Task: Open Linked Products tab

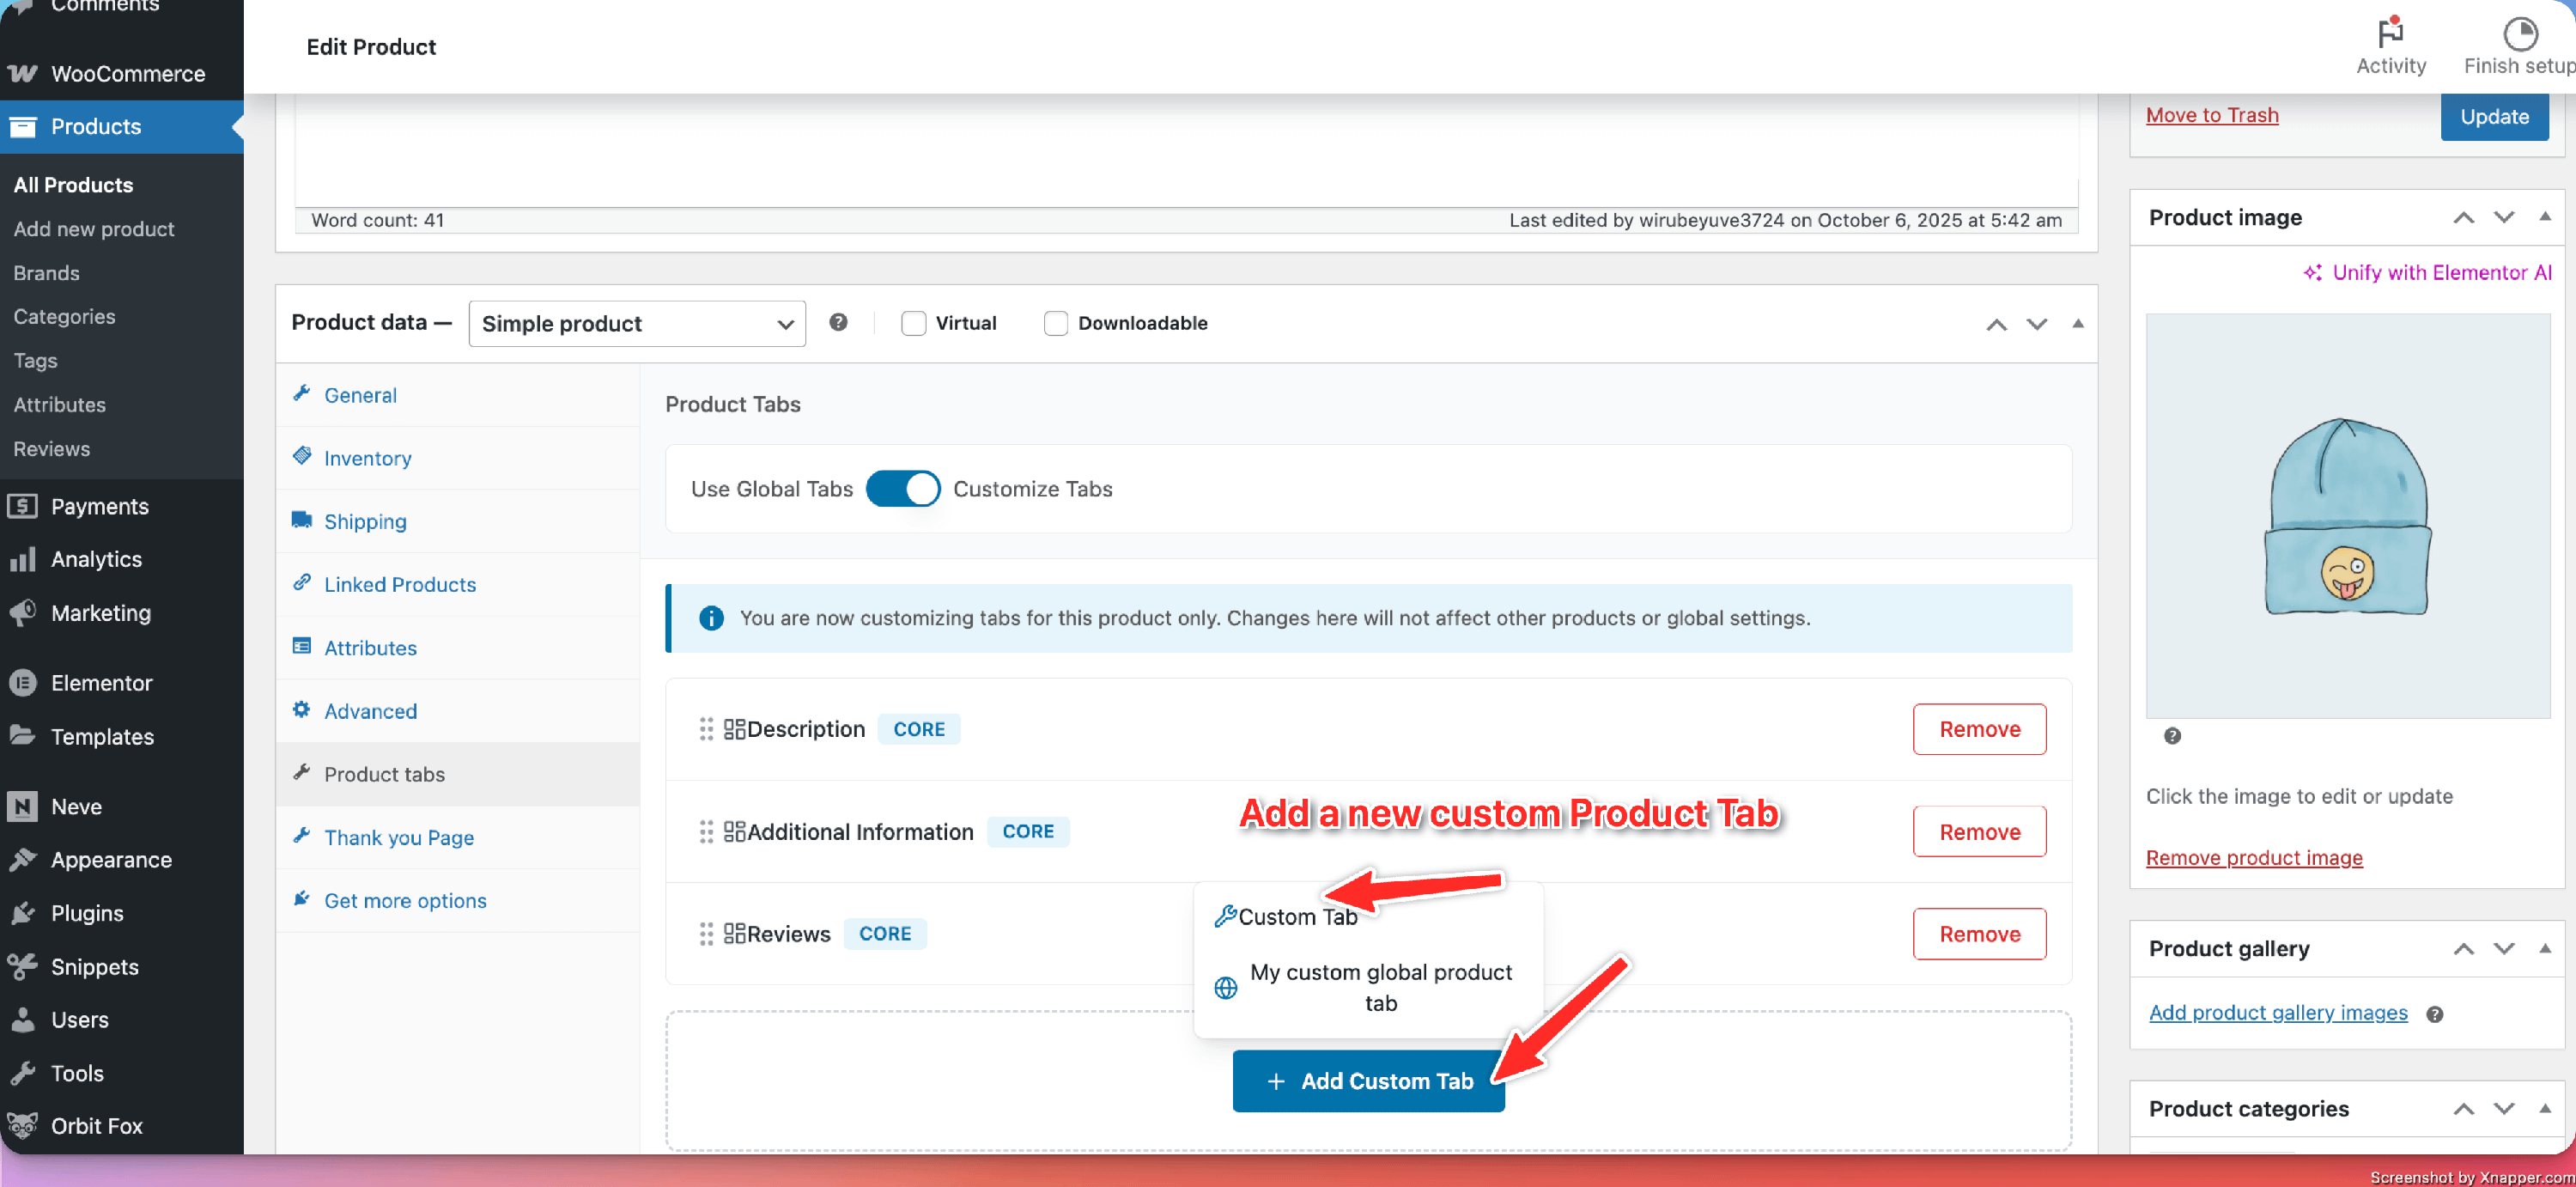Action: click(399, 584)
